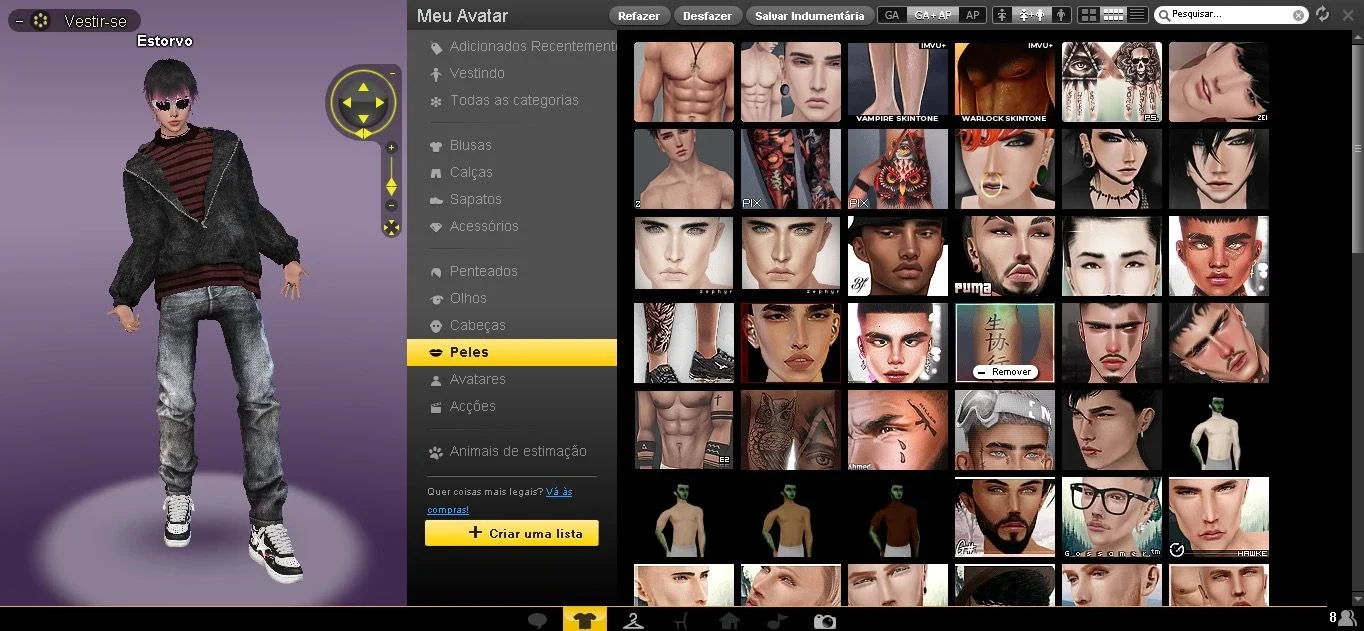Toggle the GA+AP rating filter
The height and width of the screenshot is (631, 1364).
pos(932,15)
